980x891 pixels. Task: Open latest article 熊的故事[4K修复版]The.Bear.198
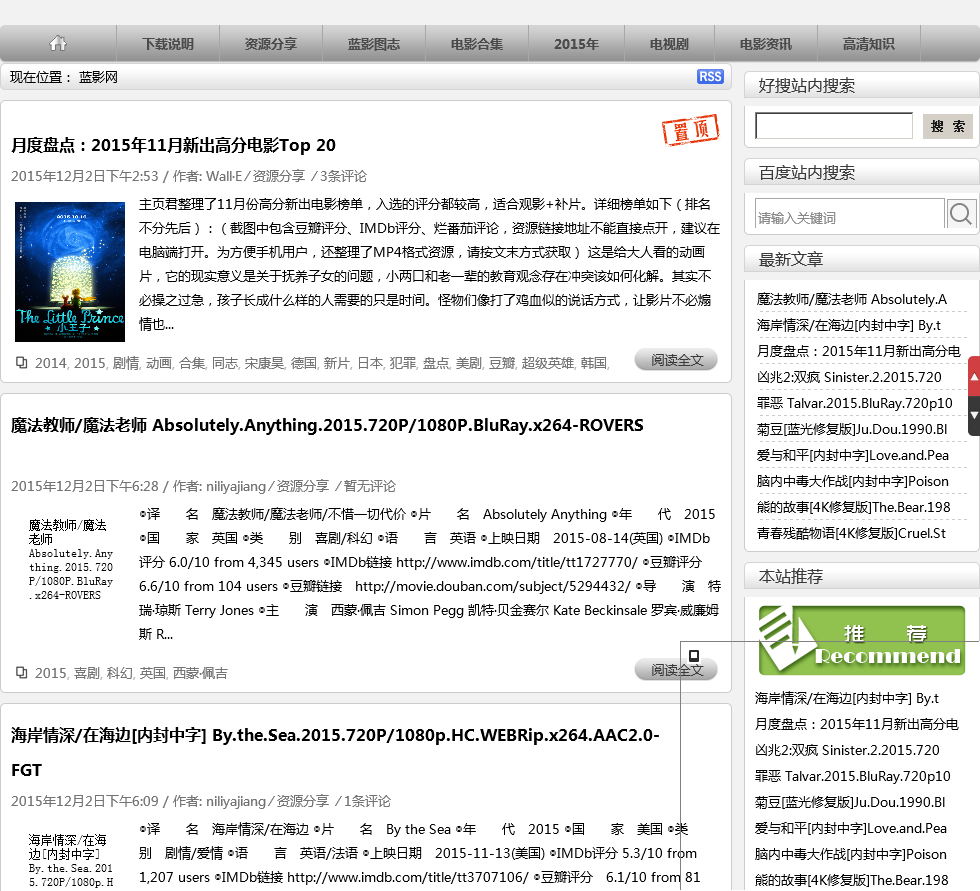[853, 507]
